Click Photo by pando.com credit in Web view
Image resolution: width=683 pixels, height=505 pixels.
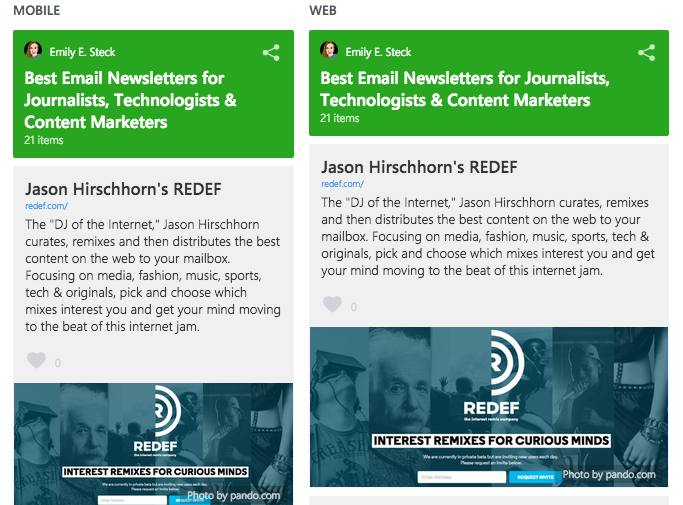pos(609,474)
